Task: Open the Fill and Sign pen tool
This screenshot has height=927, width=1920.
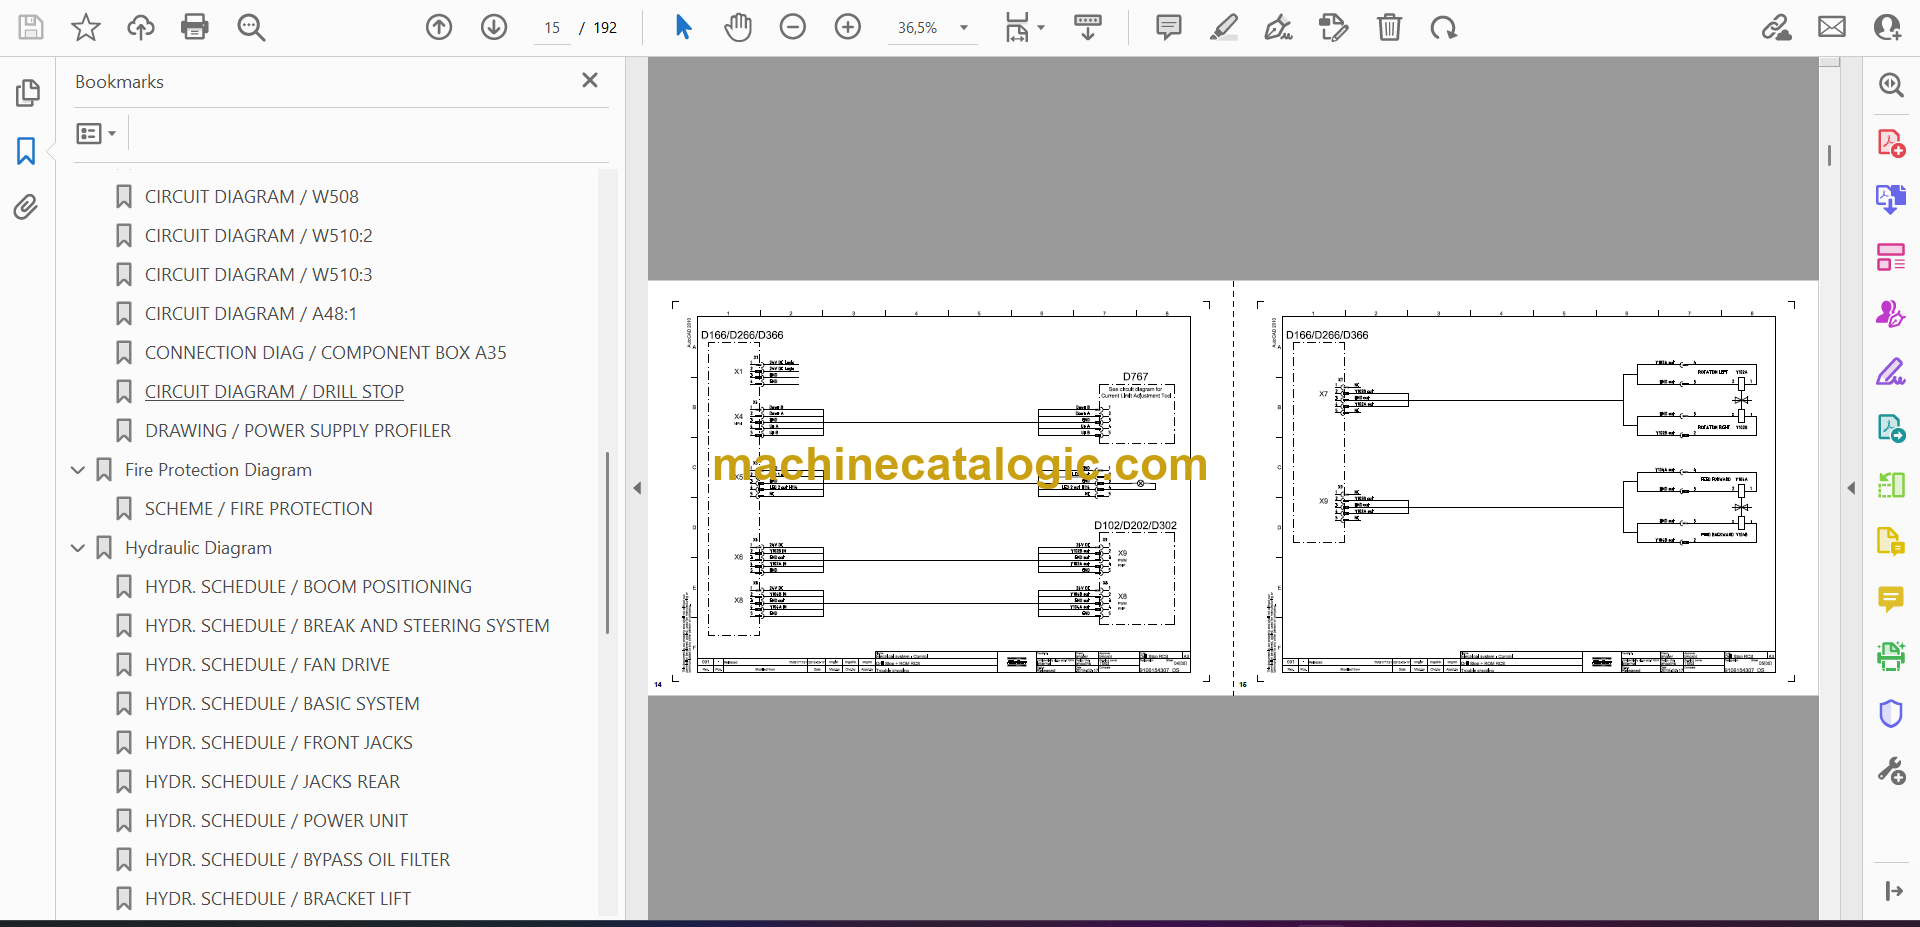Action: click(x=1890, y=371)
